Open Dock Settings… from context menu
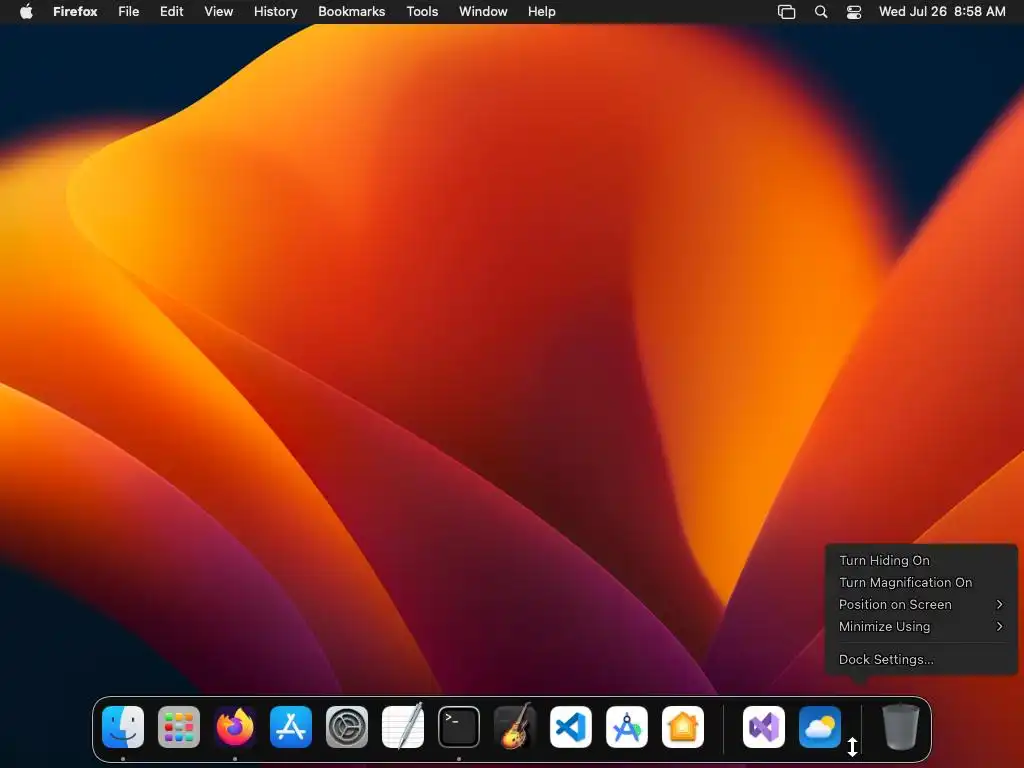Image resolution: width=1024 pixels, height=768 pixels. click(x=921, y=660)
